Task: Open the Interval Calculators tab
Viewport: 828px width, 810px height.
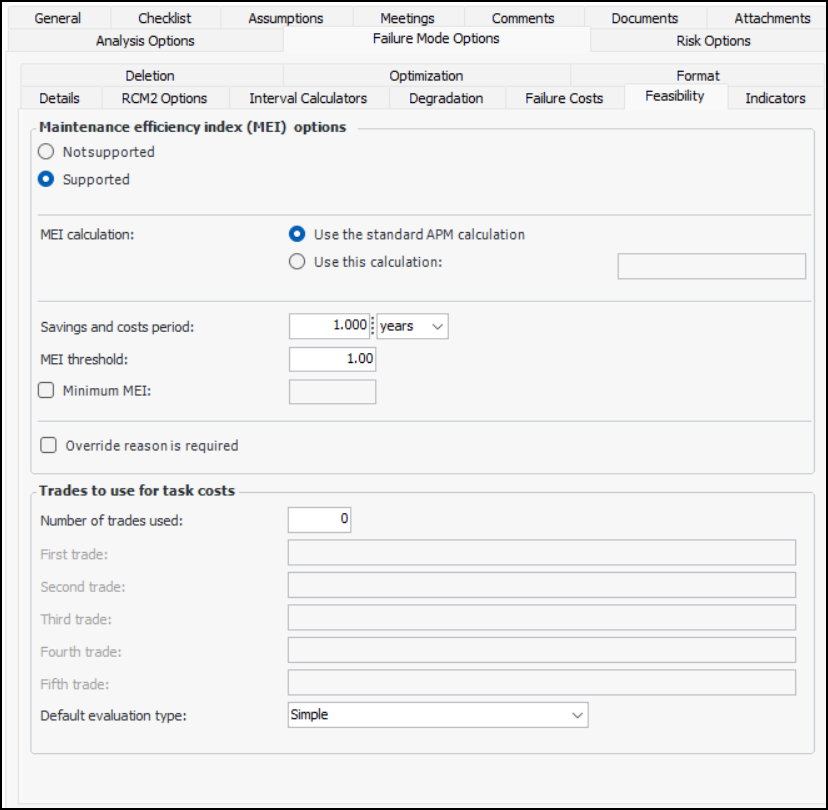Action: [308, 98]
